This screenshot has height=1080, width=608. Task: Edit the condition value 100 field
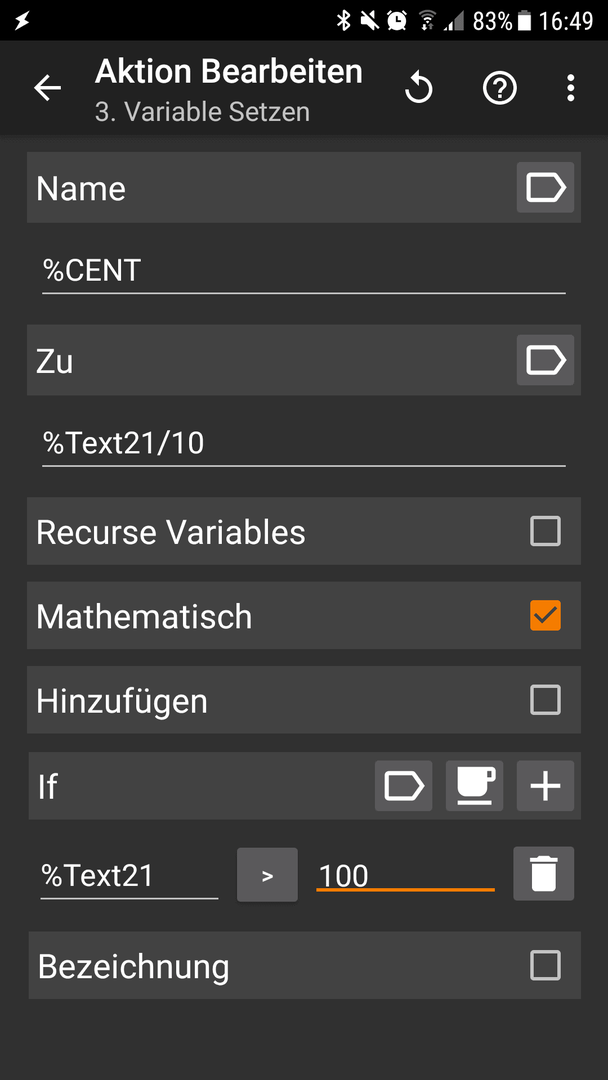pos(406,875)
